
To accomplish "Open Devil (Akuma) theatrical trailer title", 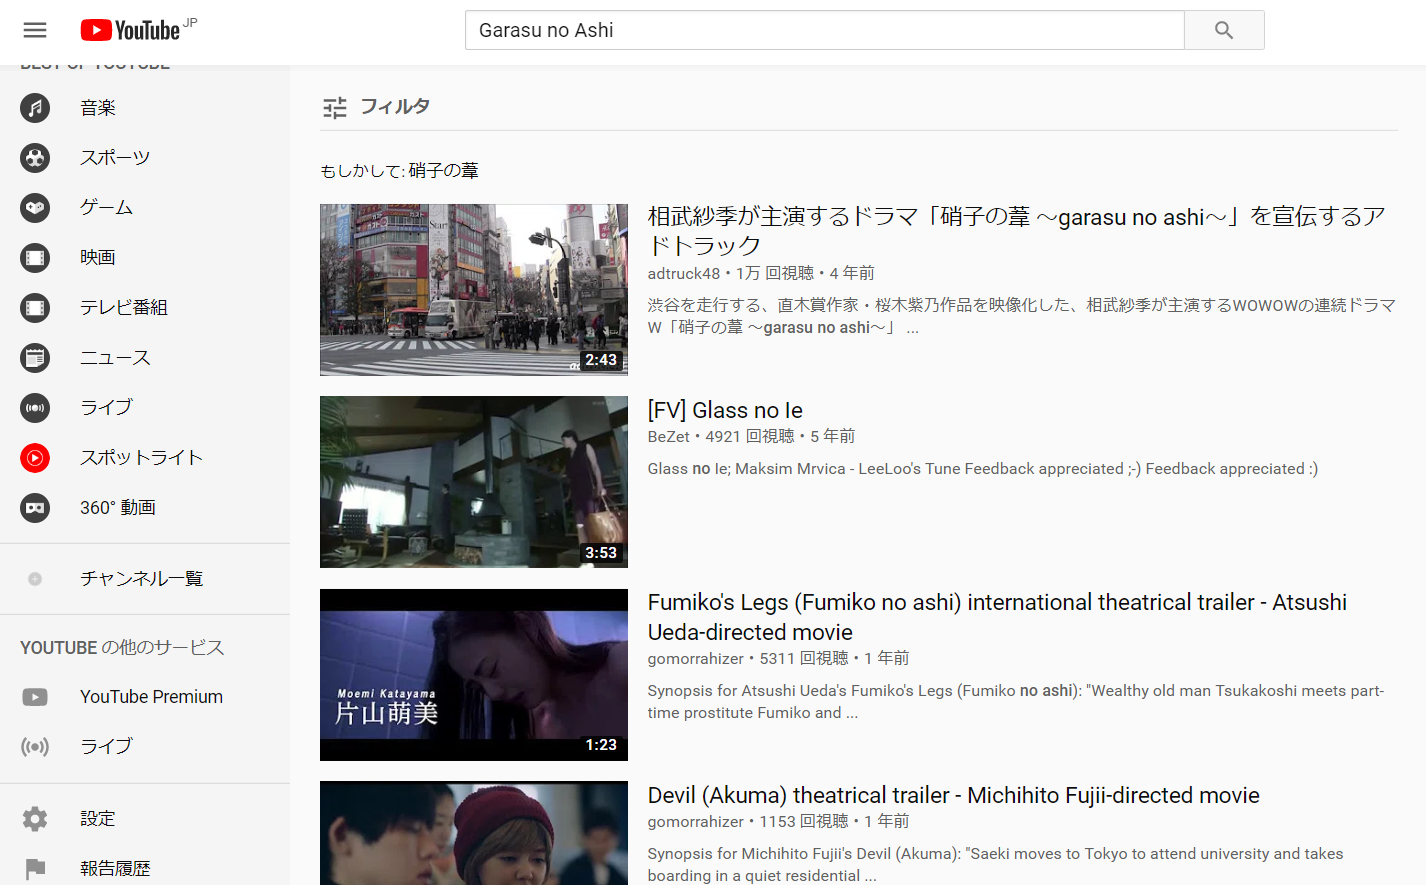I will [953, 795].
